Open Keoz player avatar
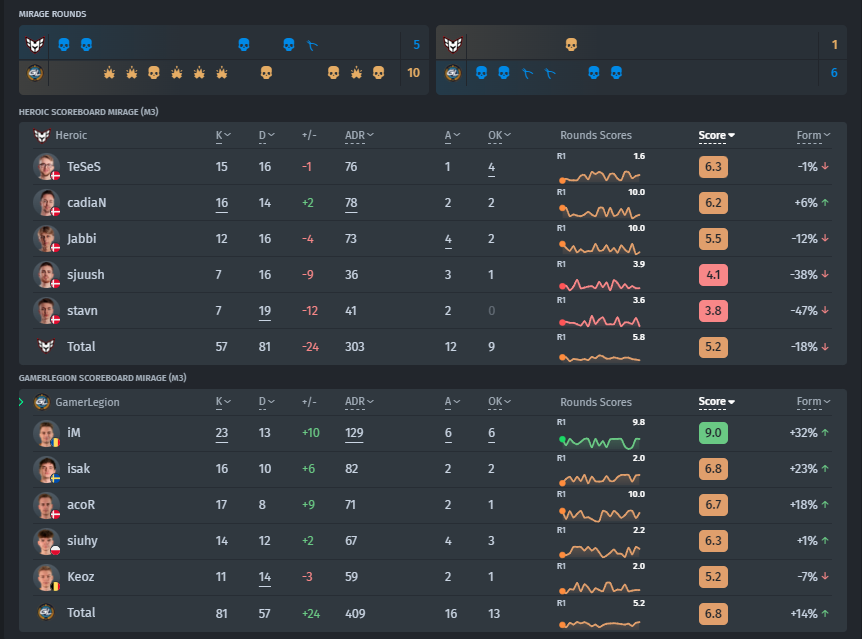This screenshot has width=862, height=639. [46, 577]
